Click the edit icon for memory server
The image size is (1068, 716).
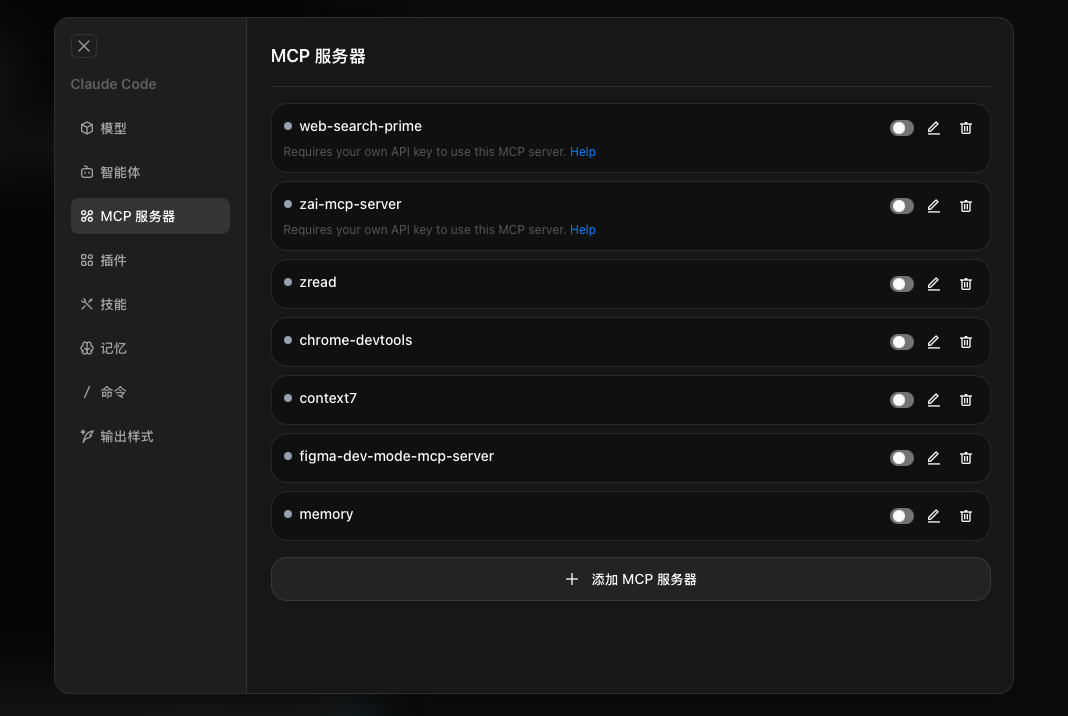[x=933, y=516]
